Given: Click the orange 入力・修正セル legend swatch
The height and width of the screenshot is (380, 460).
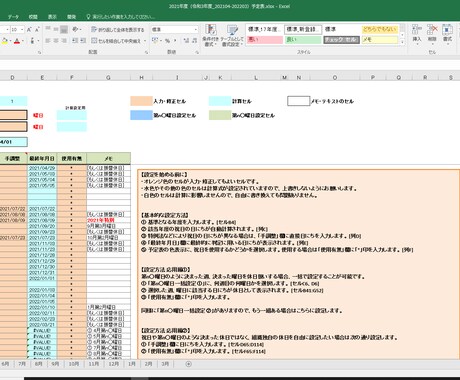Looking at the screenshot, I should [141, 101].
